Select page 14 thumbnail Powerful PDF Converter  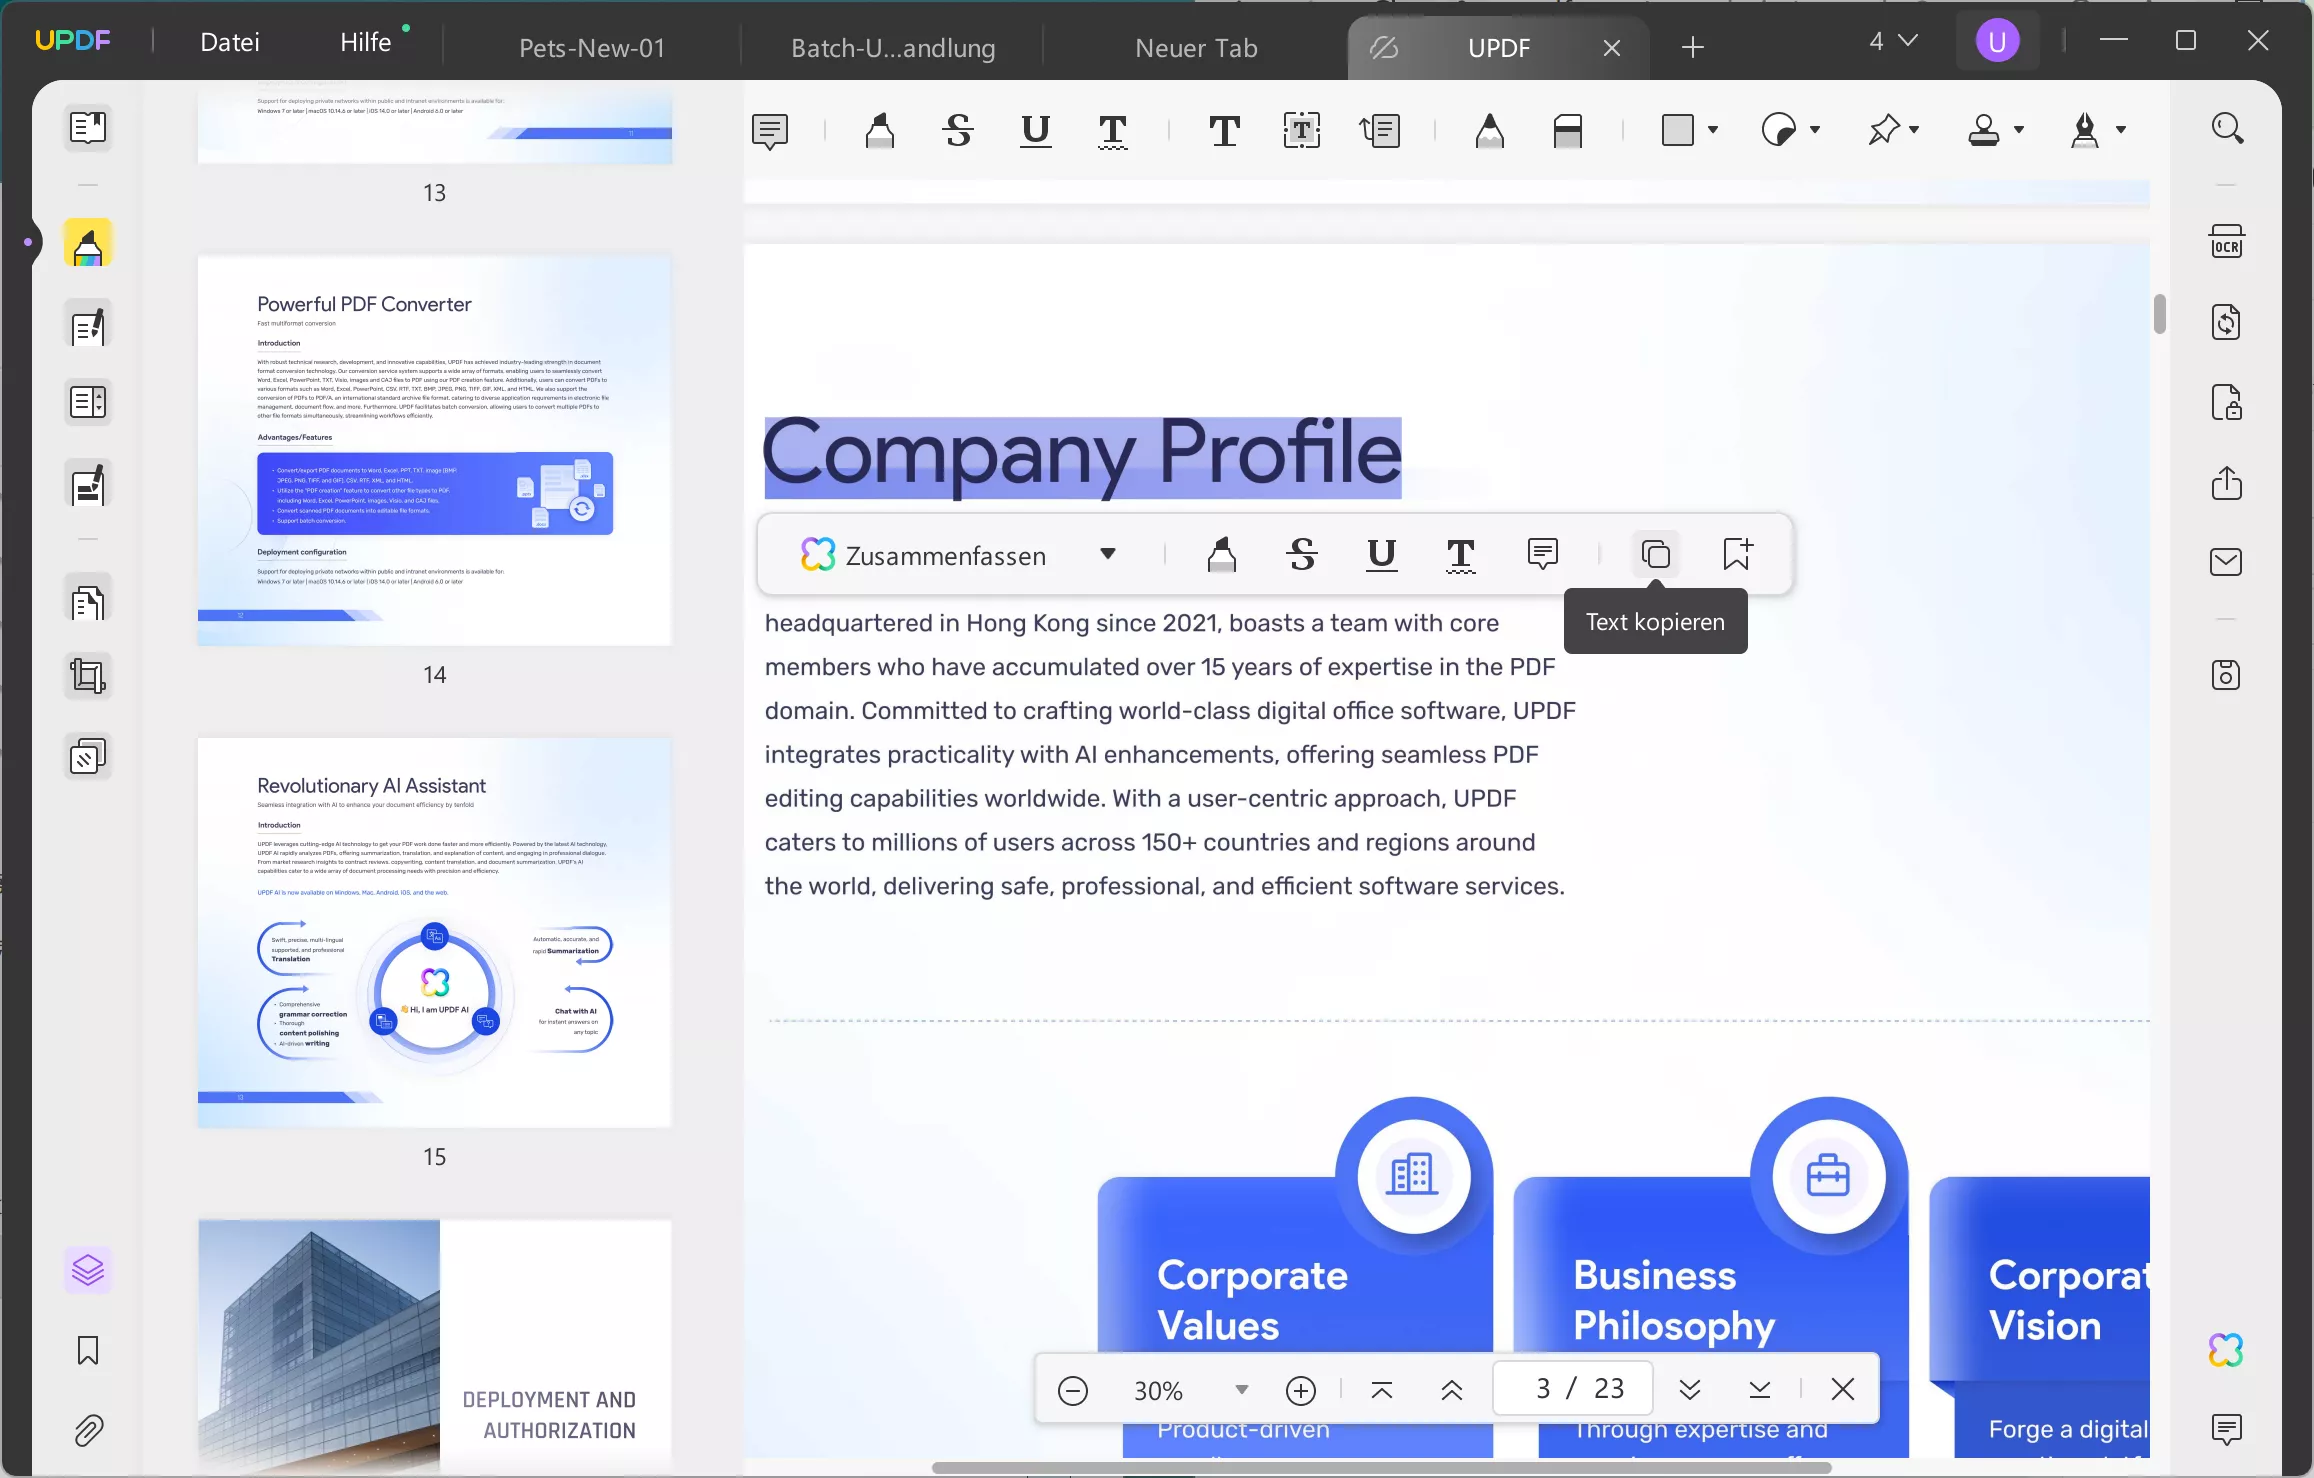point(434,450)
